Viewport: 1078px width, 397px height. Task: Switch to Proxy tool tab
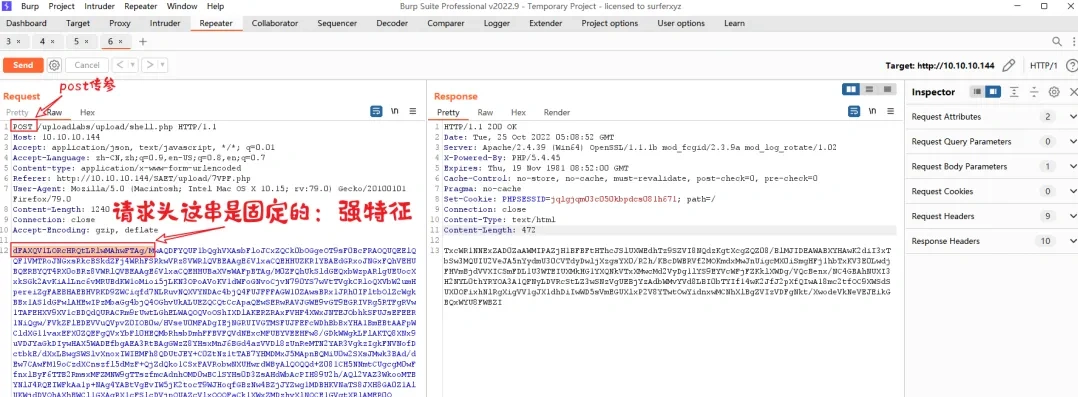click(120, 23)
